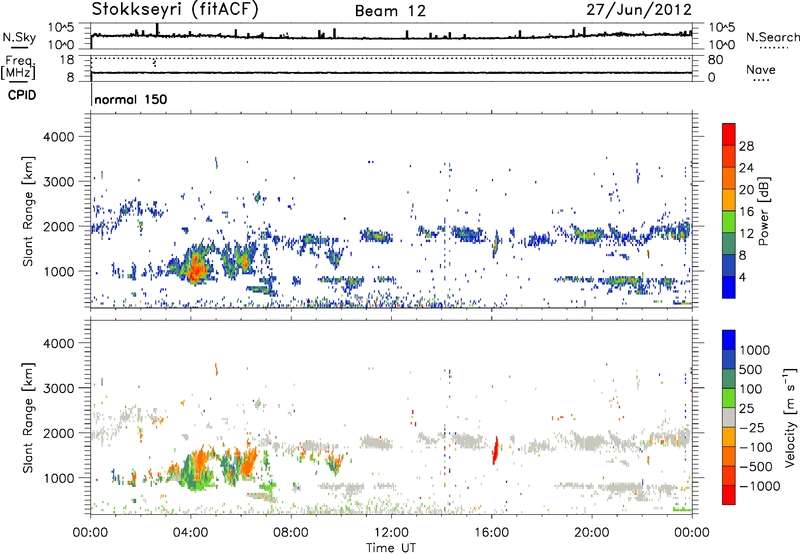The height and width of the screenshot is (554, 800).
Task: Click the "16:00" time tick label
Action: click(491, 533)
